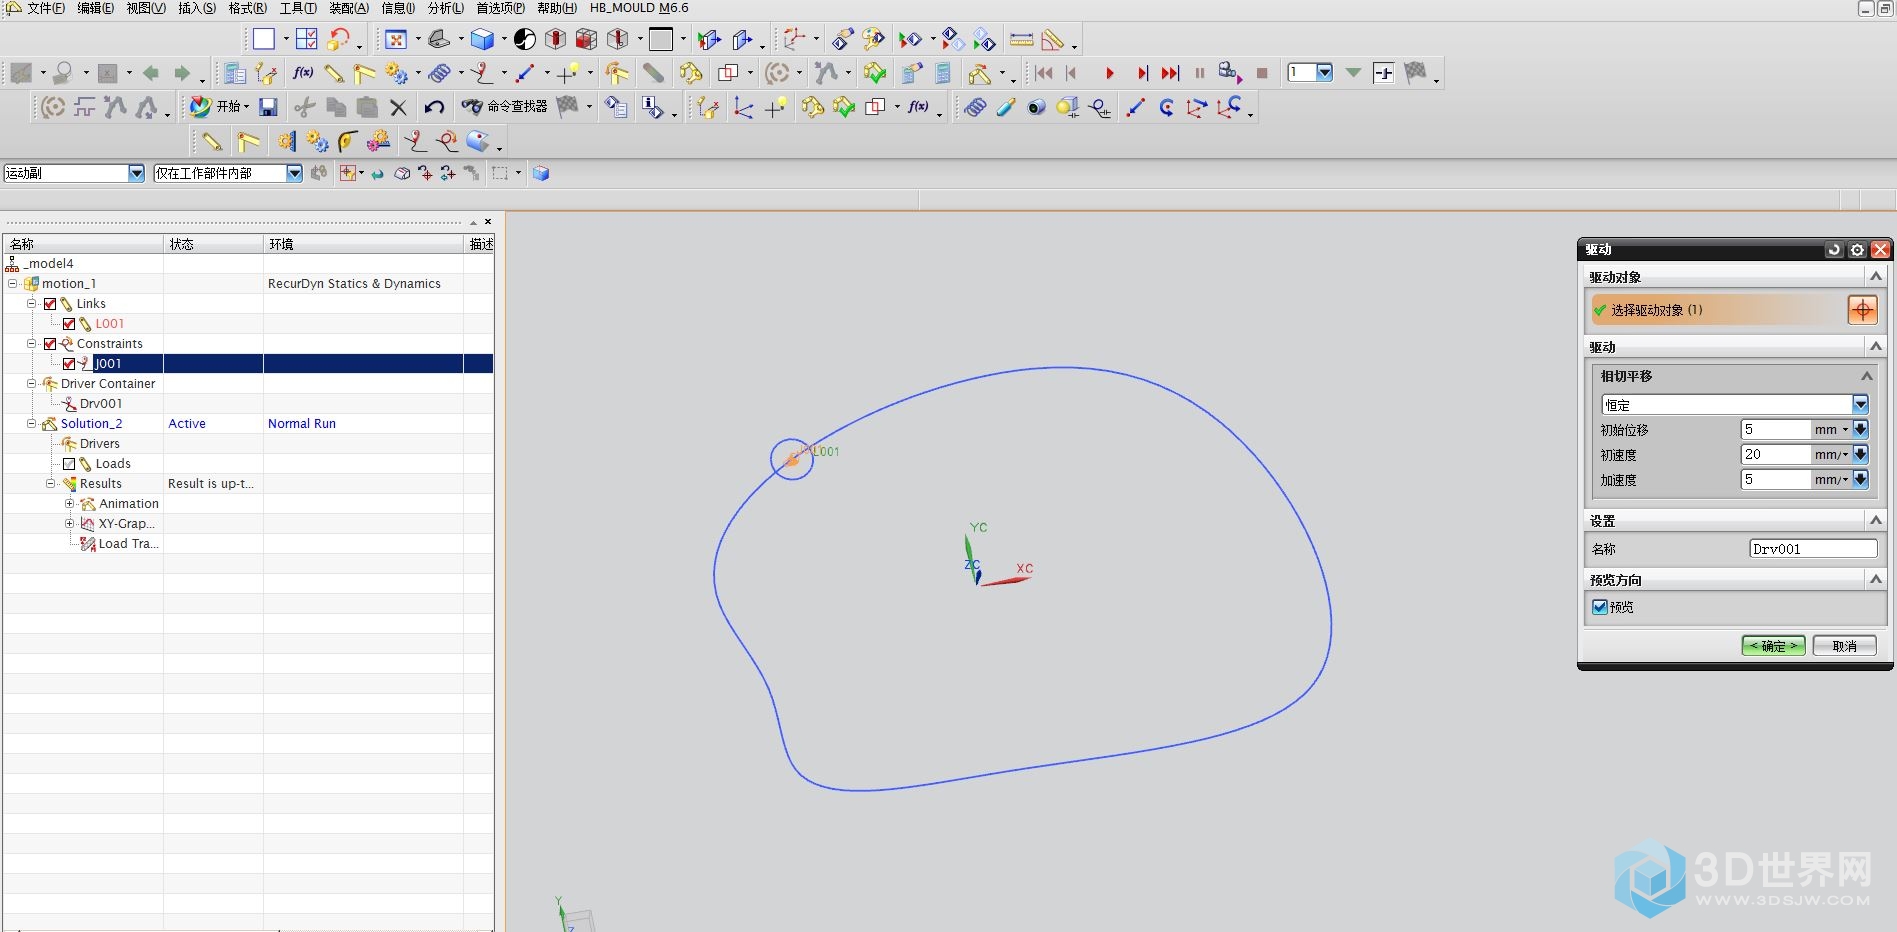
Task: Toggle the Links folder checkbox
Action: (50, 304)
